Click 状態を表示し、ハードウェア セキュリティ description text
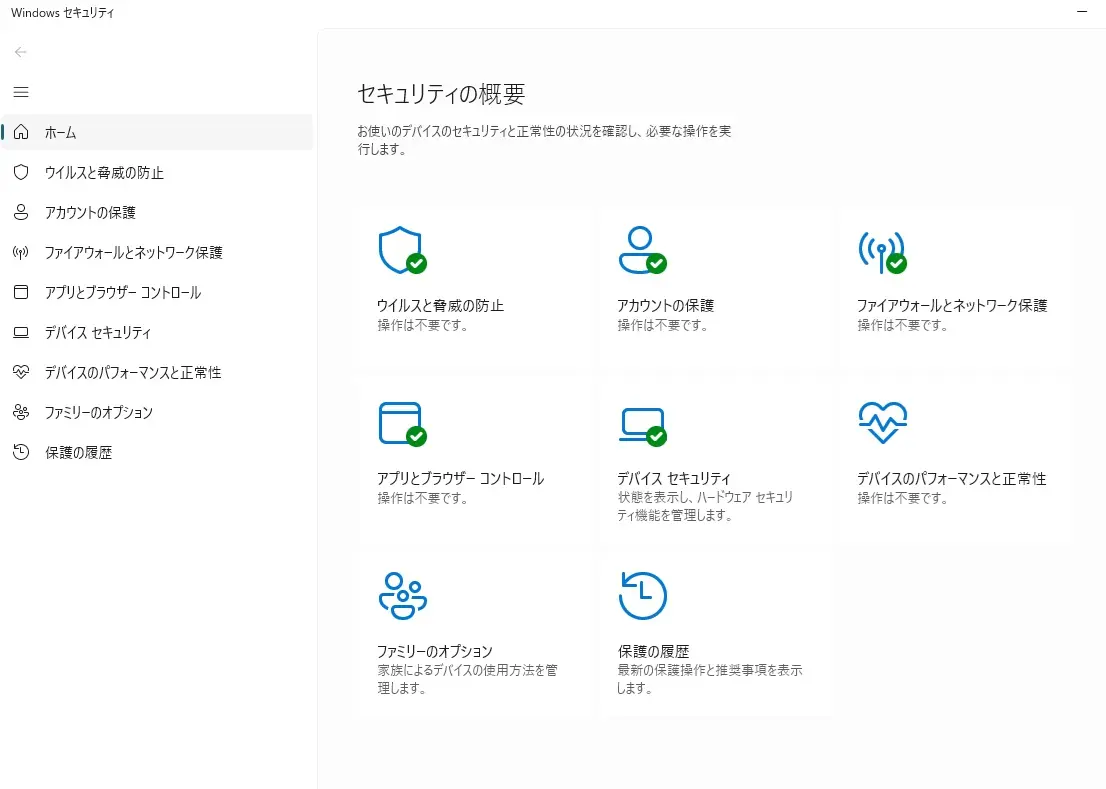1106x789 pixels. [x=705, y=506]
